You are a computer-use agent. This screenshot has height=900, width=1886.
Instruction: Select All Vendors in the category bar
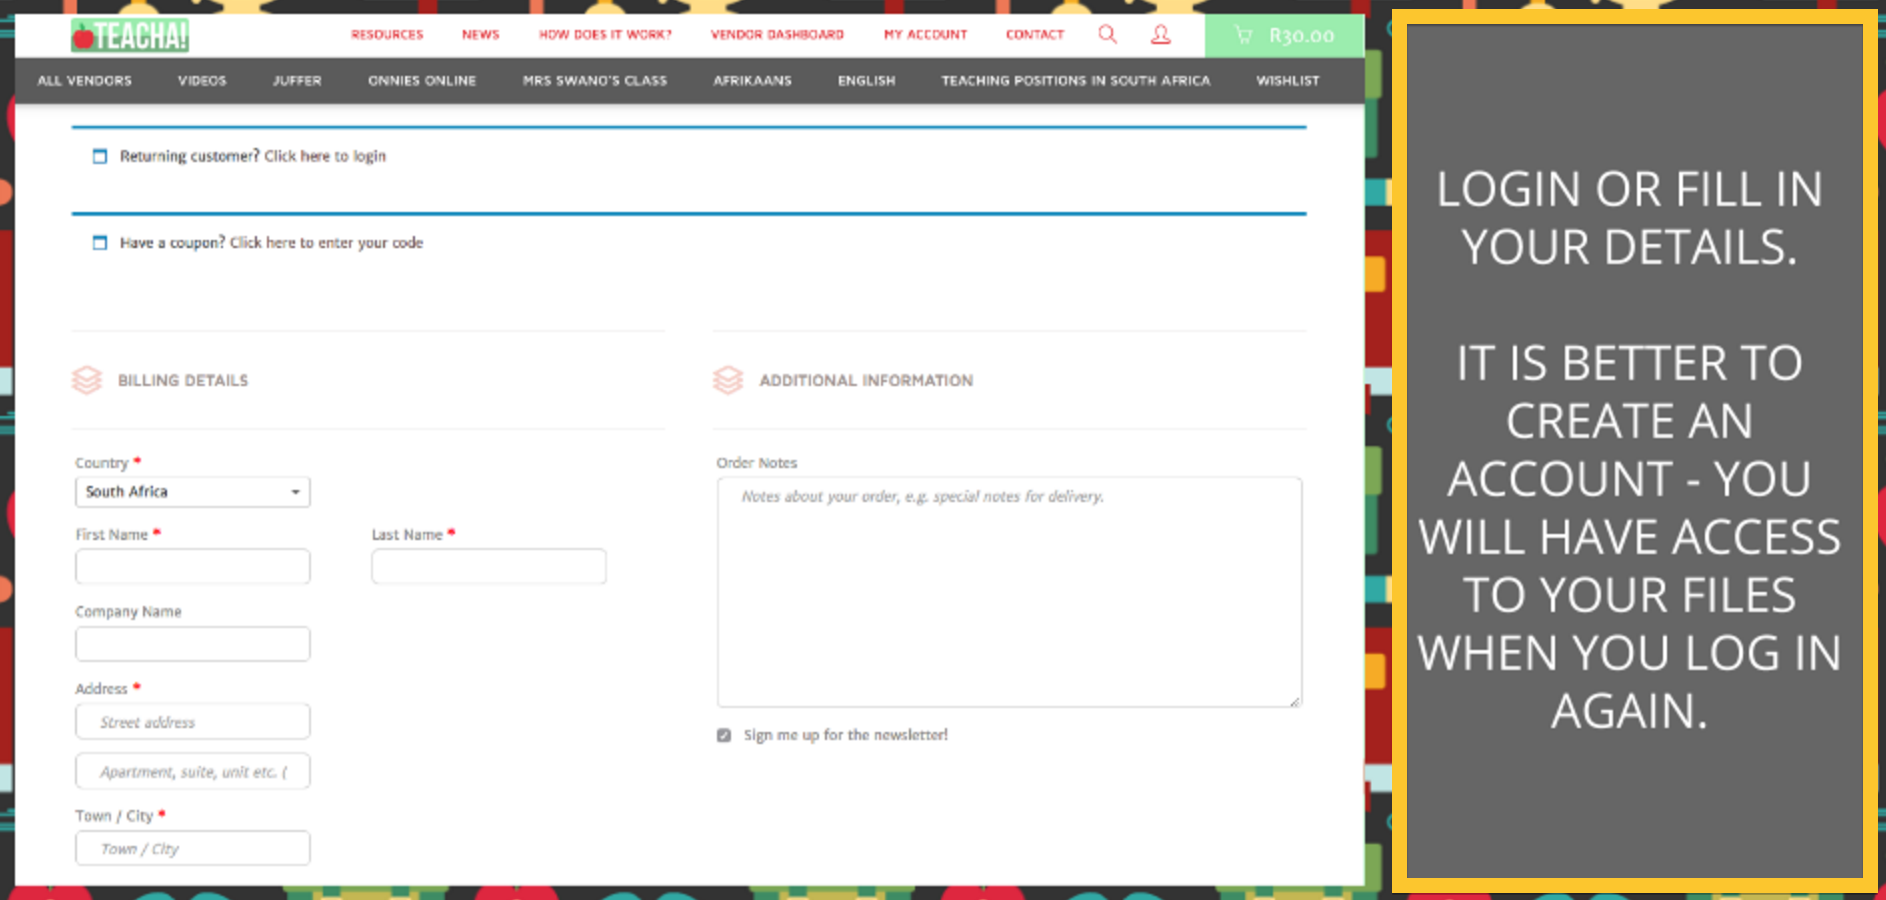(x=85, y=81)
